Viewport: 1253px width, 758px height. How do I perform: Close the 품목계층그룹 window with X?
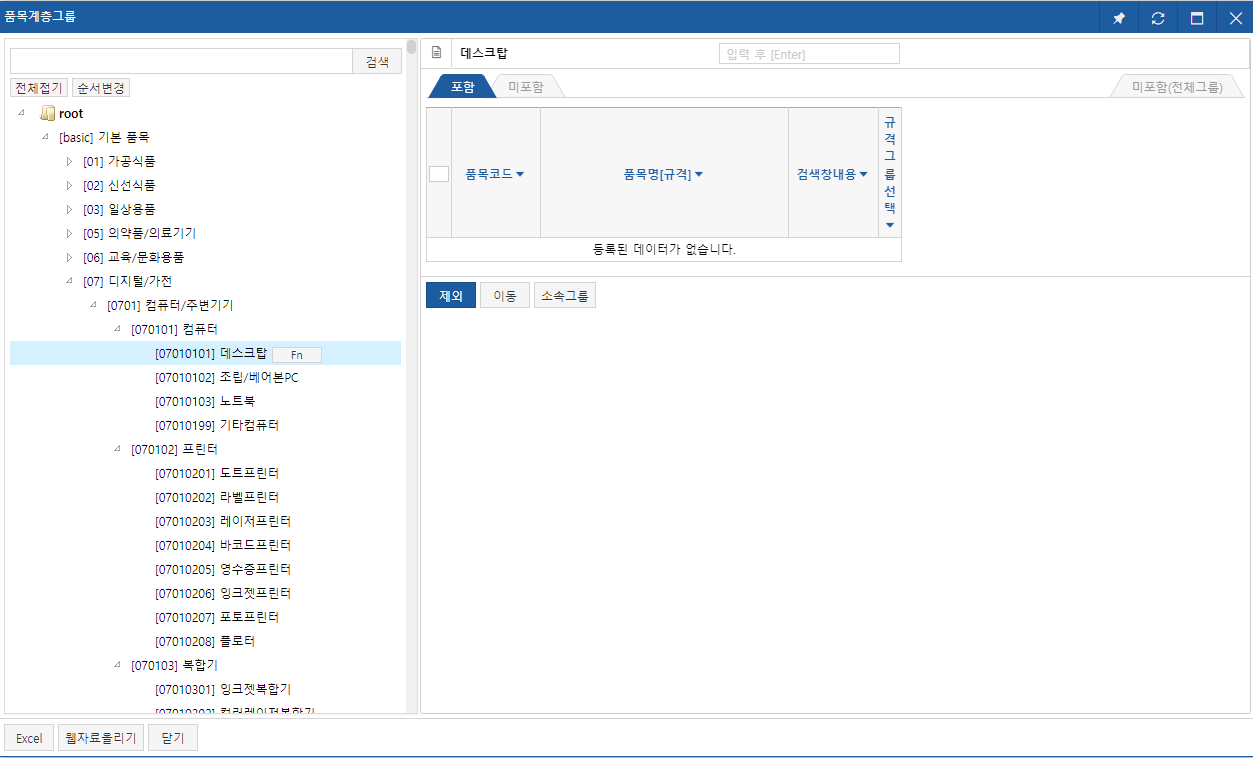1235,18
